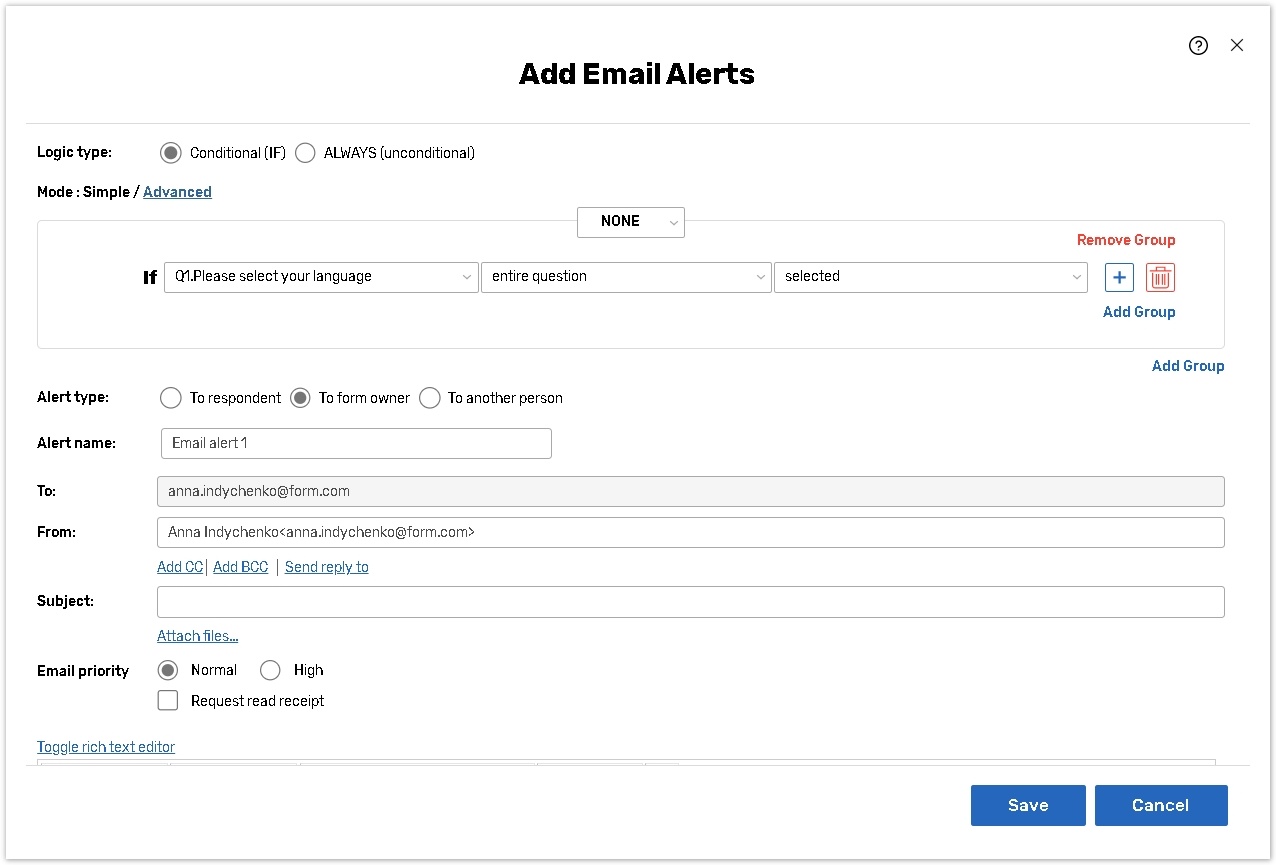Close the Add Email Alerts dialog
This screenshot has height=865, width=1276.
coord(1237,45)
